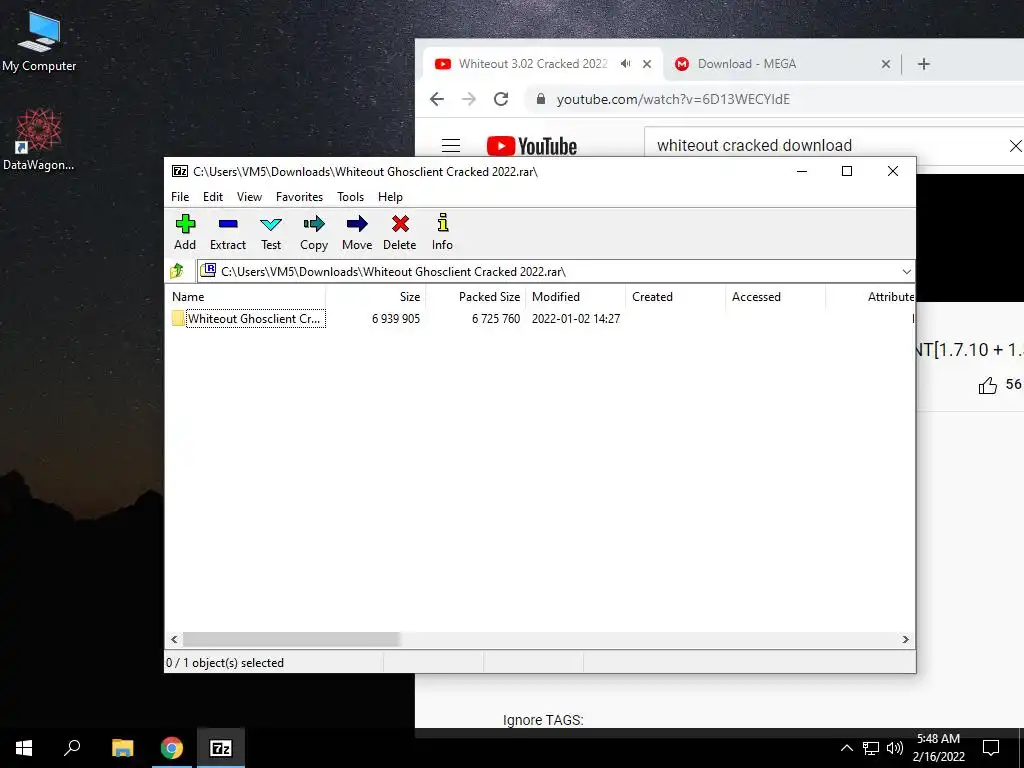Mute audio icon on YouTube tab
This screenshot has width=1024, height=768.
coord(625,64)
